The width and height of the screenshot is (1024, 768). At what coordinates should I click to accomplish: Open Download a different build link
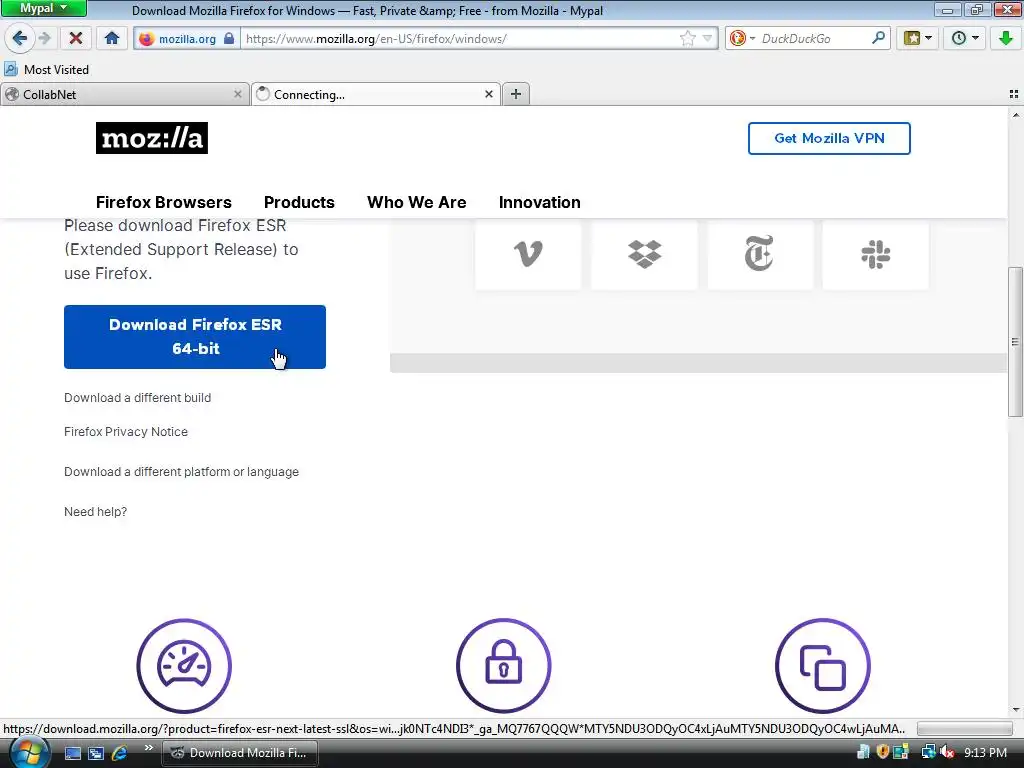[137, 398]
